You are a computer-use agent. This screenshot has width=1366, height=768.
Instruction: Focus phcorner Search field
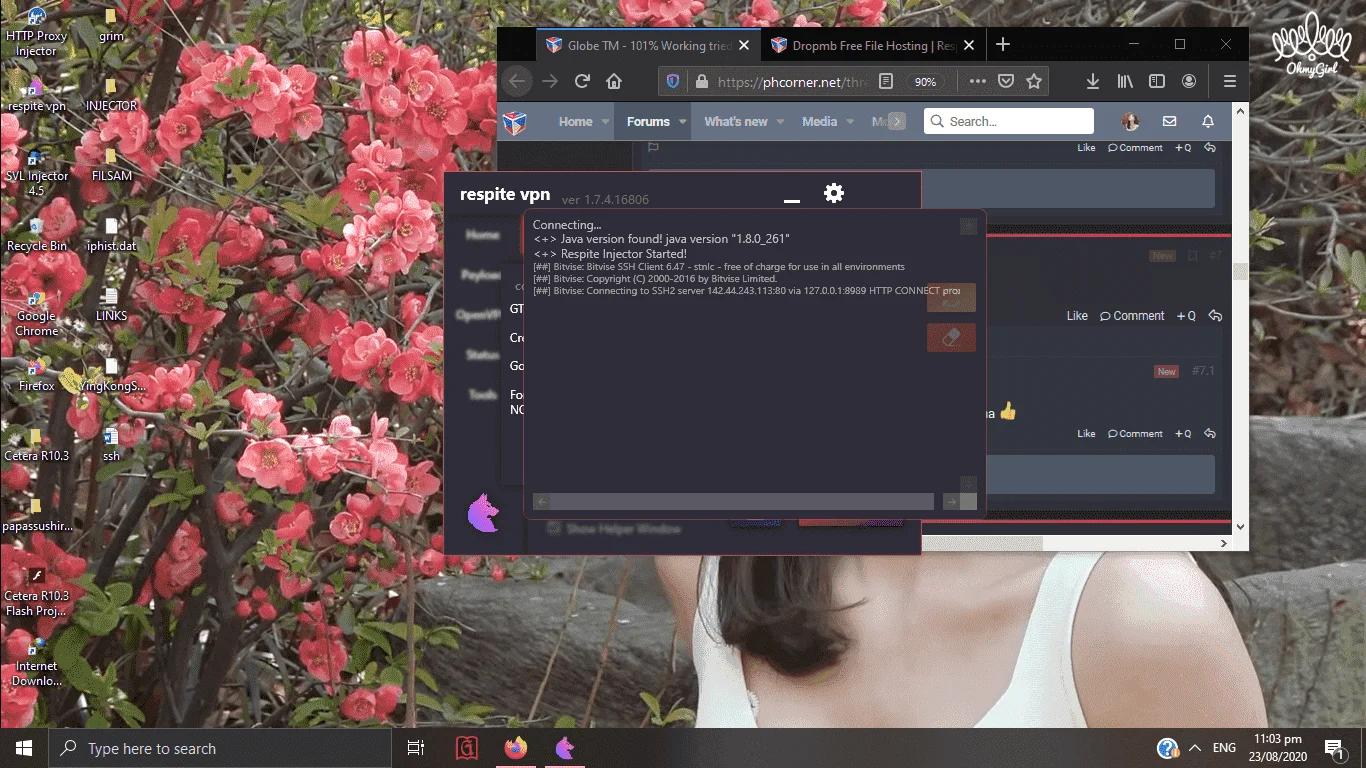pyautogui.click(x=1009, y=121)
